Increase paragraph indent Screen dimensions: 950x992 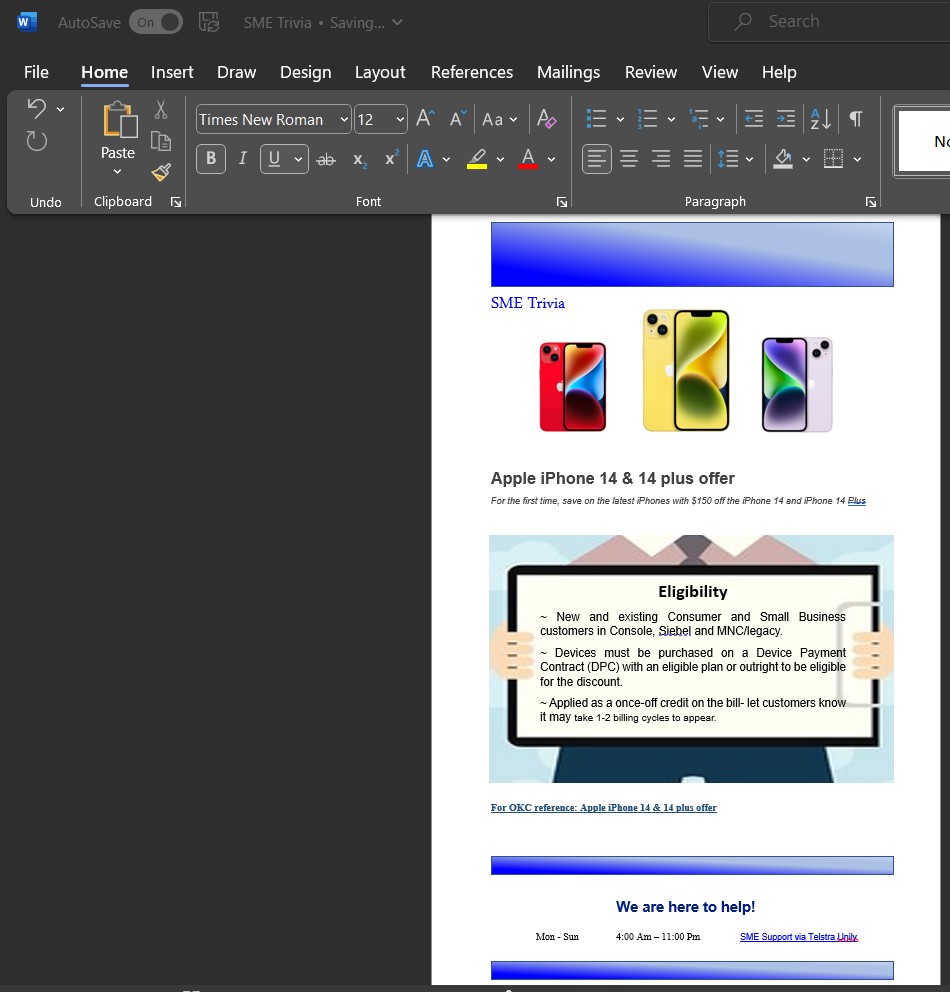786,119
